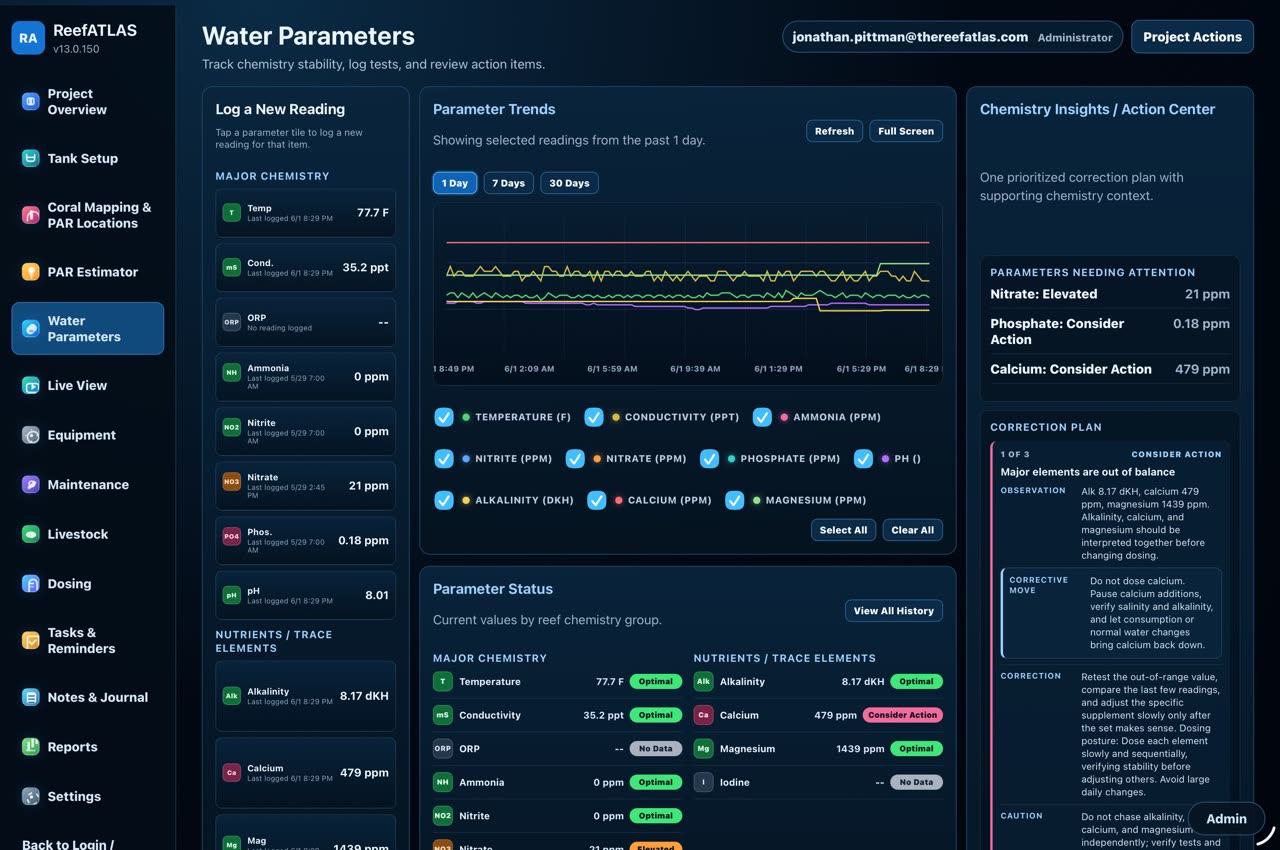Open the Live View menu item
Viewport: 1280px width, 850px height.
click(x=88, y=385)
